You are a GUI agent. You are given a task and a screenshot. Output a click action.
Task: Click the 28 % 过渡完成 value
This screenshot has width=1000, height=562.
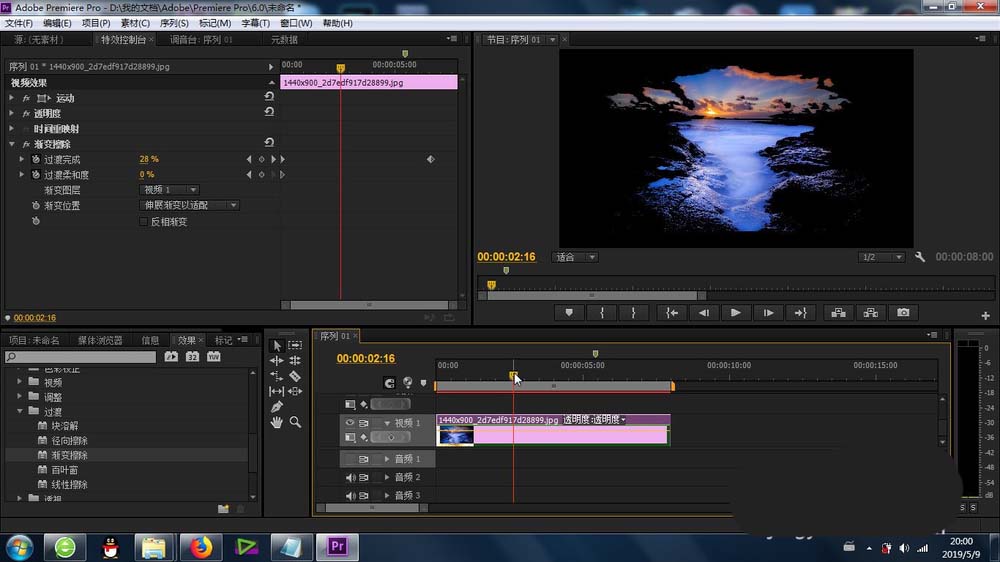point(148,159)
